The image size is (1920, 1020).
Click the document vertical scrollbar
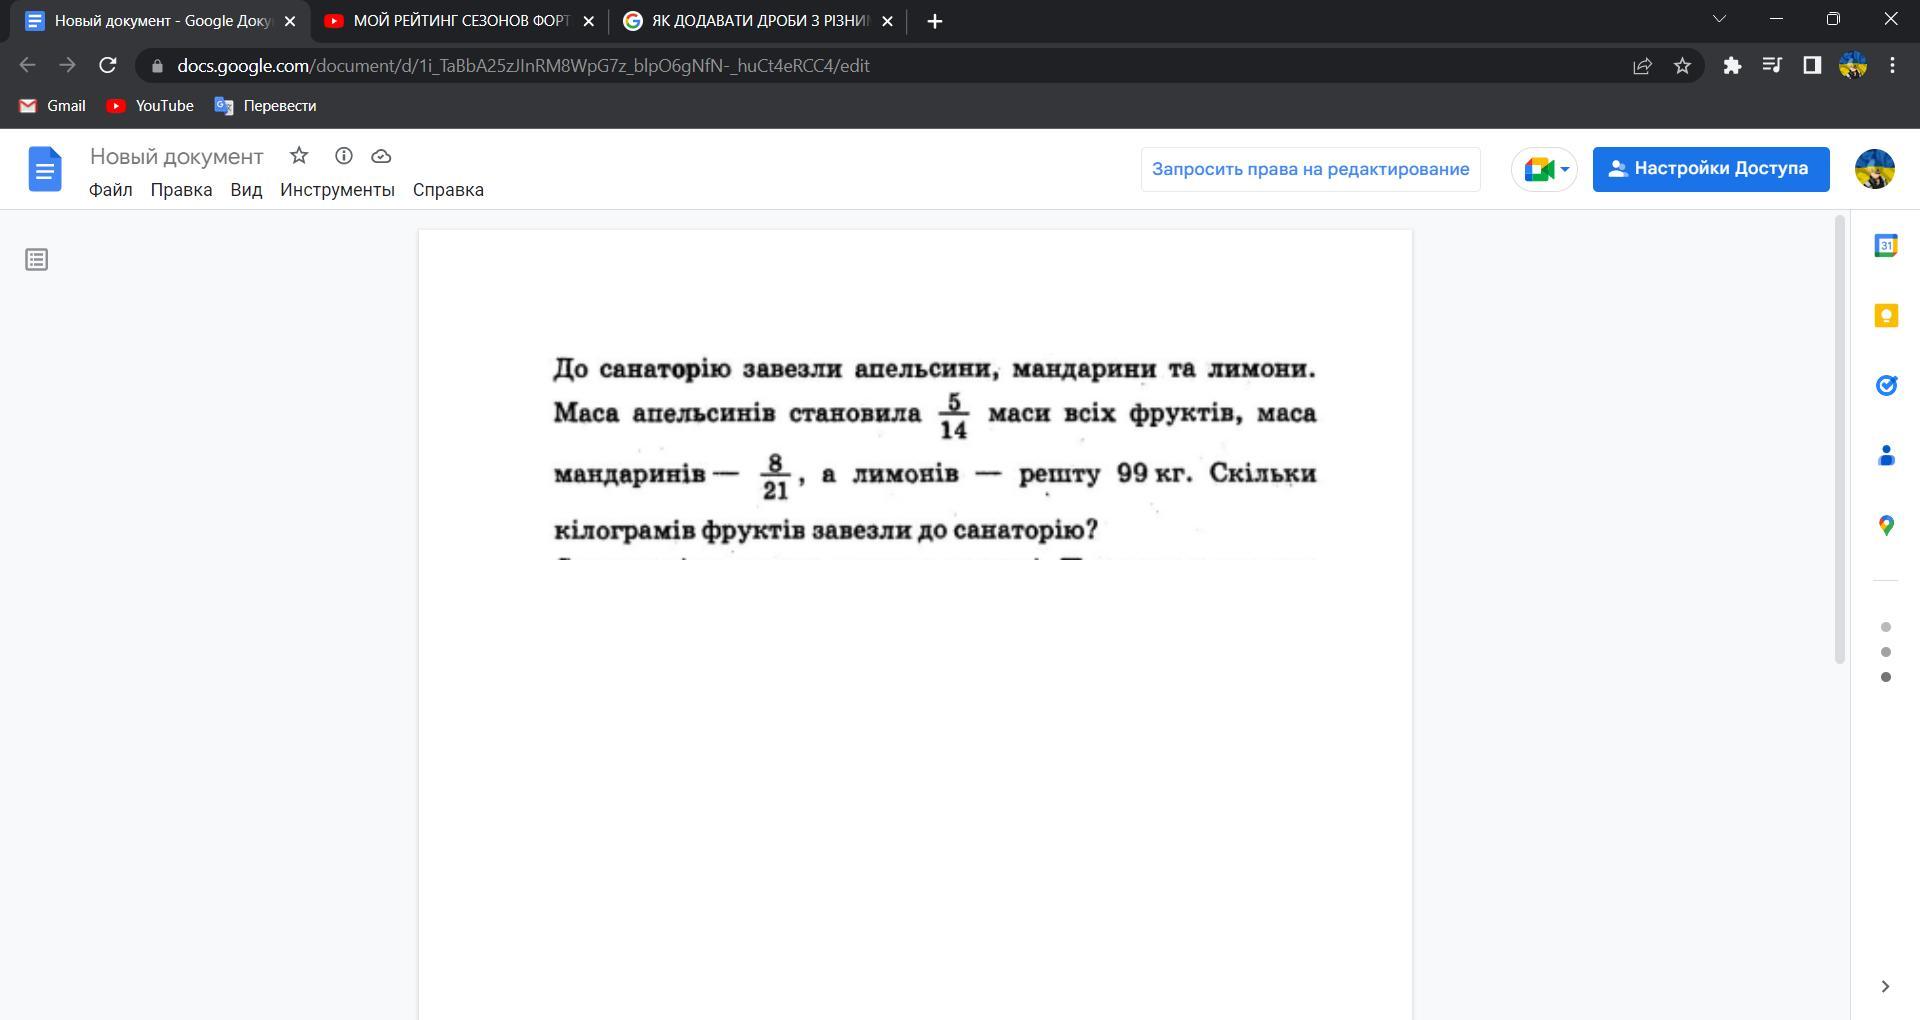[x=1839, y=440]
